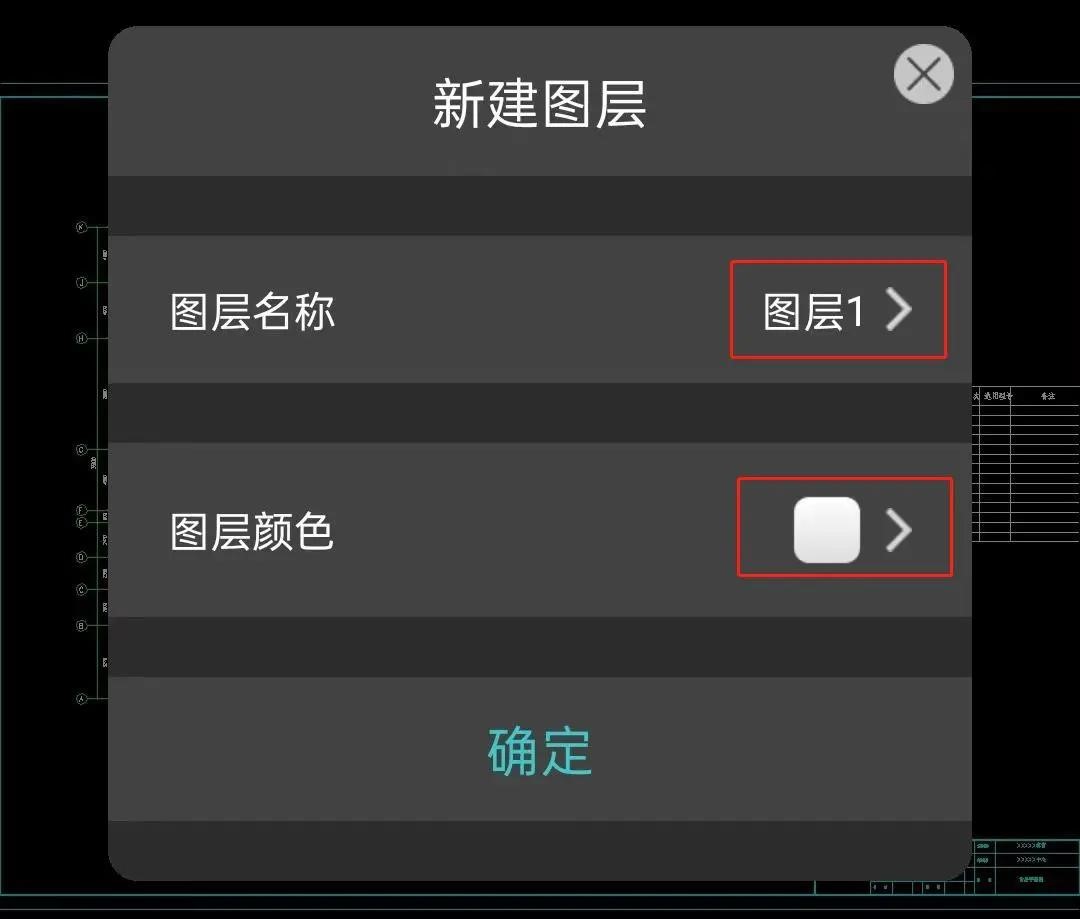Pick the white layer color swatch
1080x919 pixels.
(x=827, y=529)
